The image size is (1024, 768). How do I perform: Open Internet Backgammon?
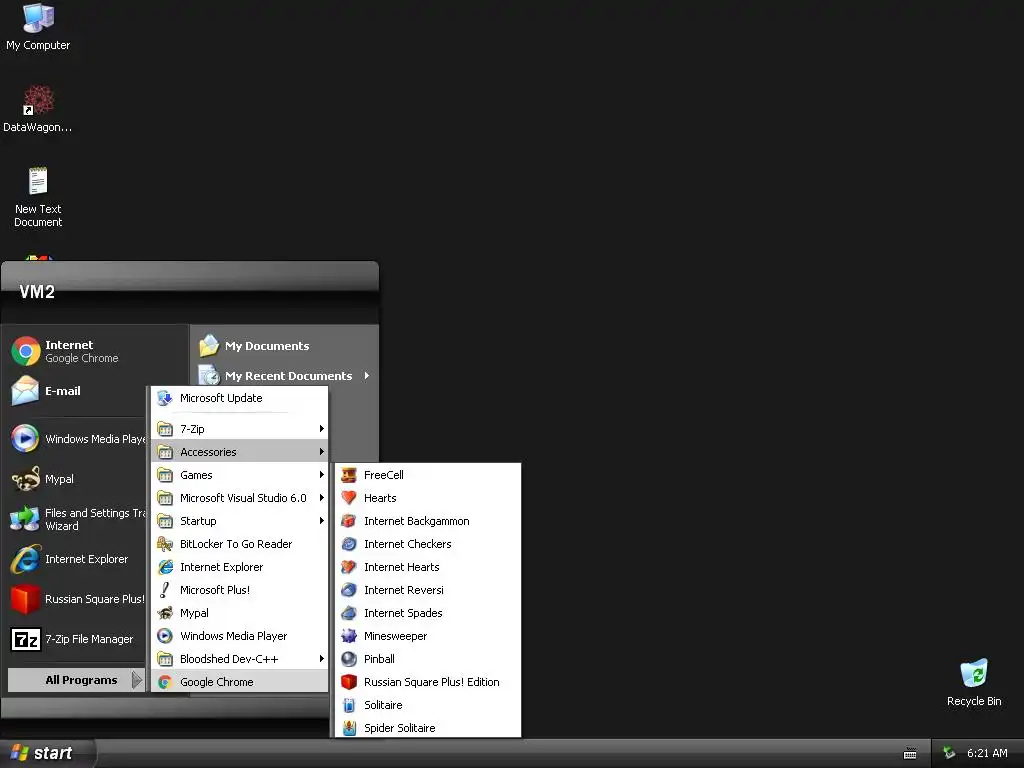tap(428, 521)
